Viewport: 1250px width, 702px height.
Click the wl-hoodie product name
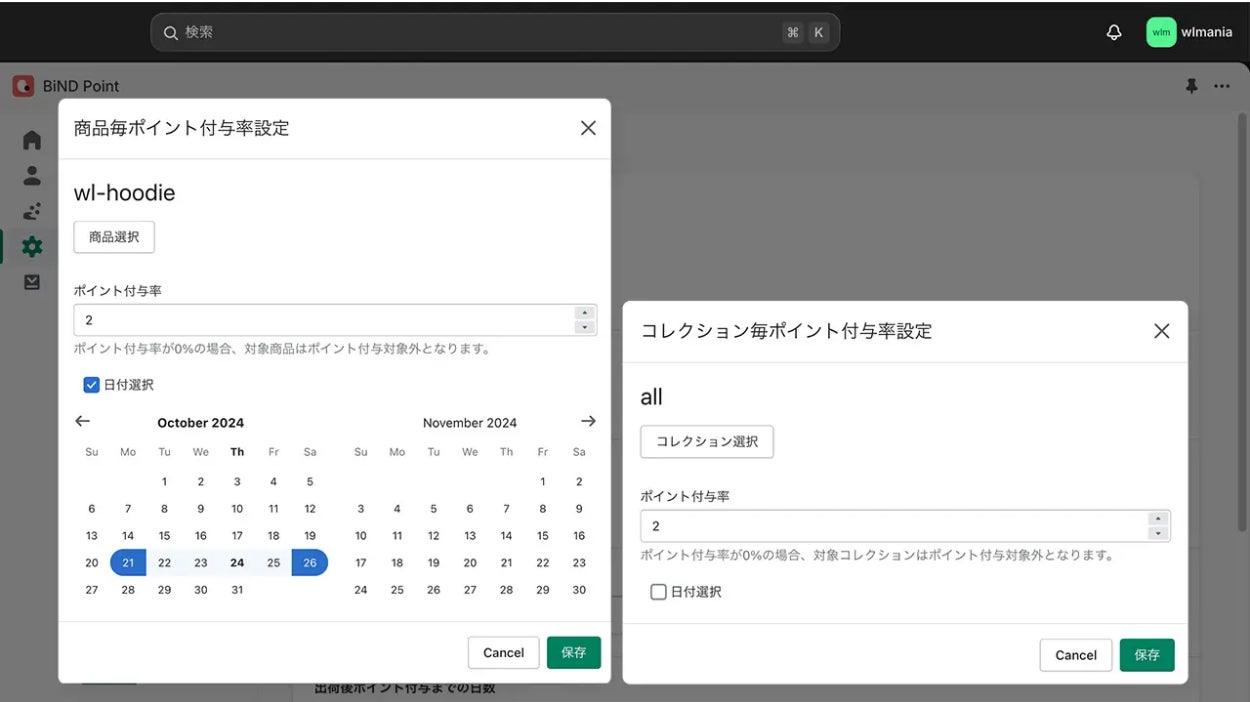125,193
